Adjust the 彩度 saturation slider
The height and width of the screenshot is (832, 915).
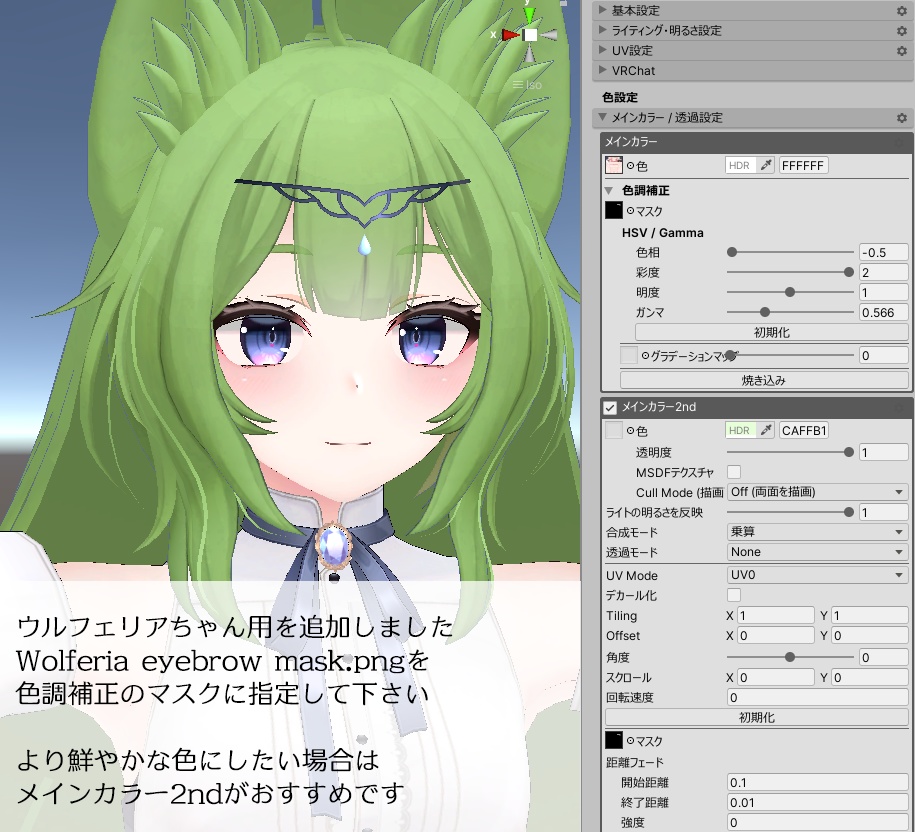coord(790,272)
